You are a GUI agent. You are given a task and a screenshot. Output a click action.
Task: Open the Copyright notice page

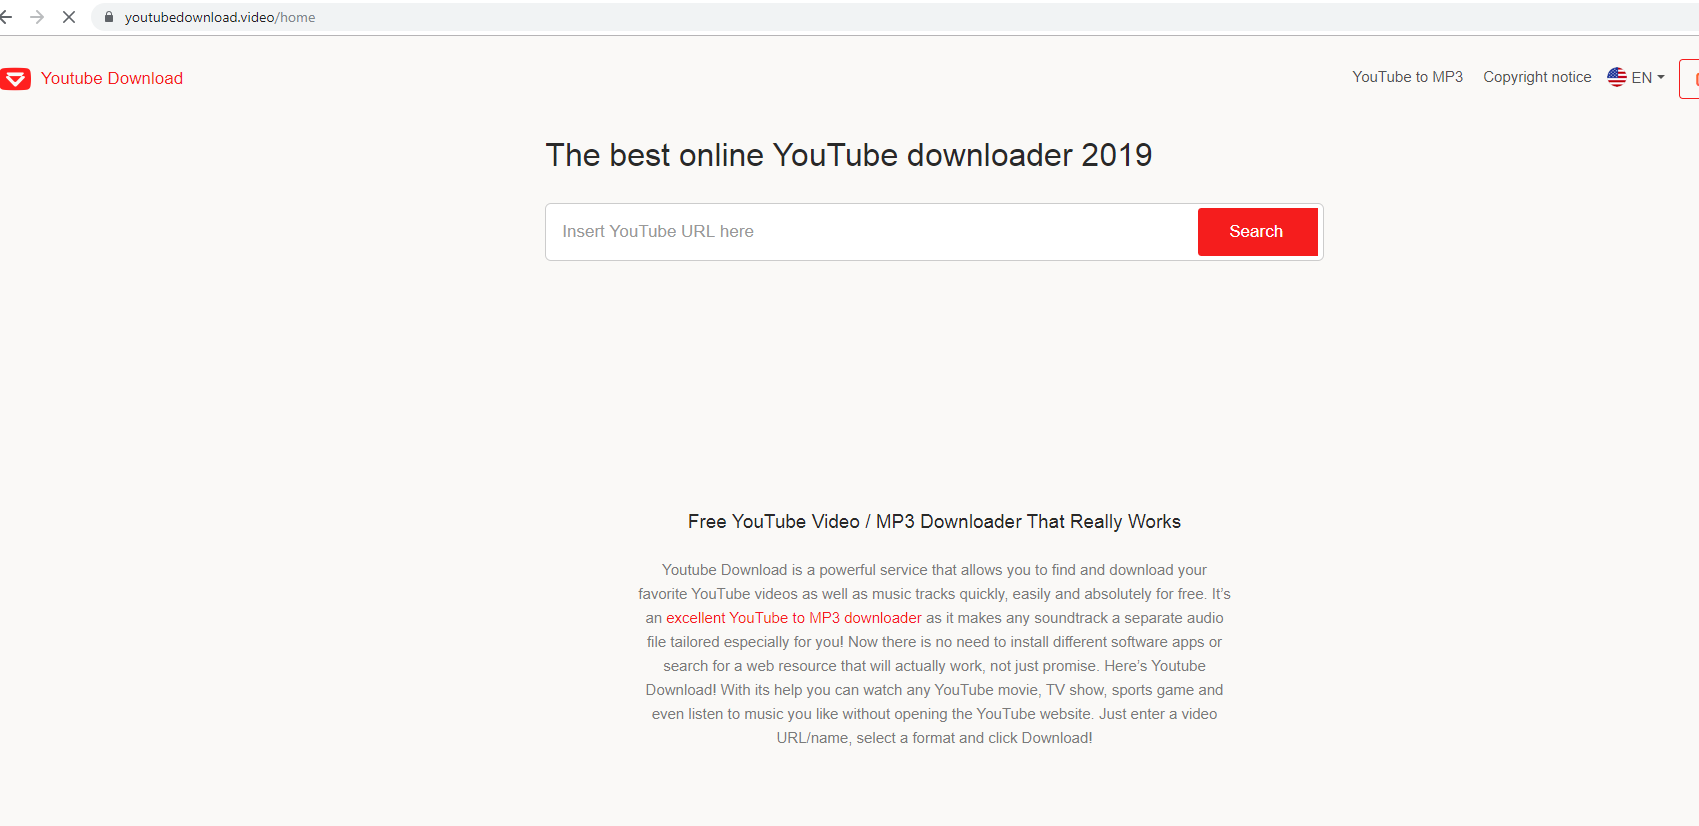pos(1536,77)
